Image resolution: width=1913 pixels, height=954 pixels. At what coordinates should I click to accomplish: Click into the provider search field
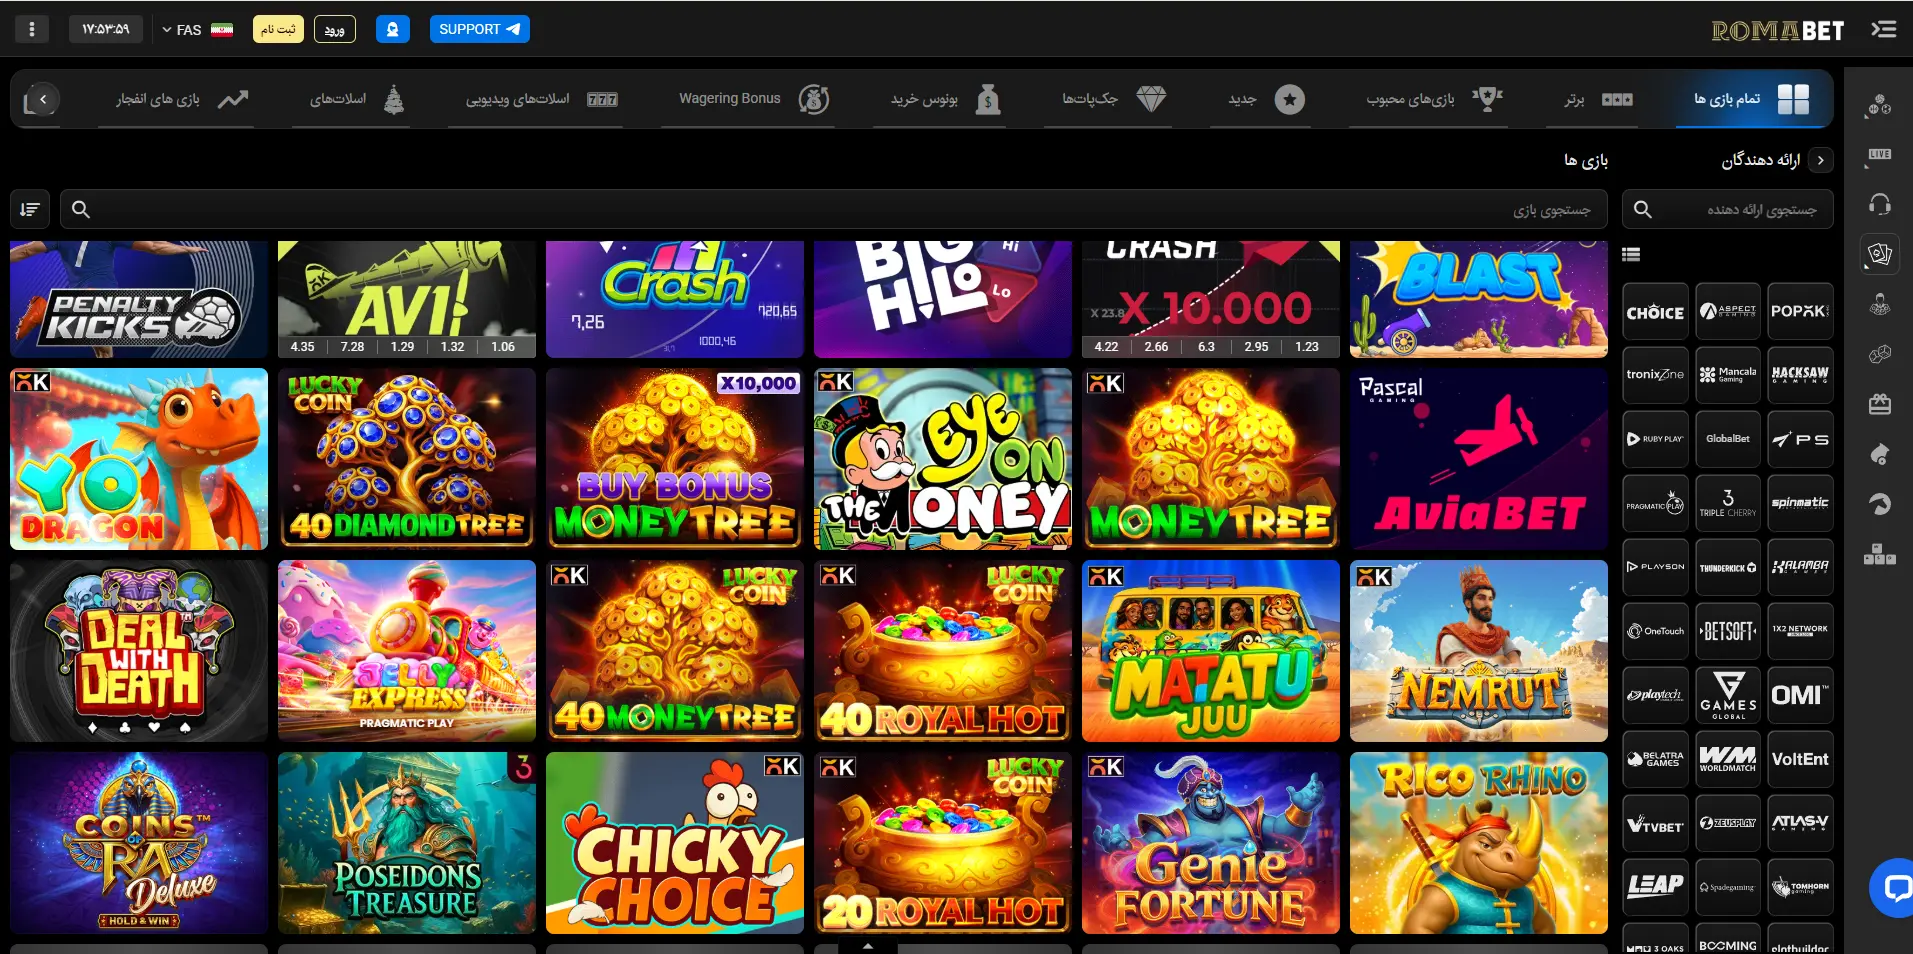pos(1727,209)
